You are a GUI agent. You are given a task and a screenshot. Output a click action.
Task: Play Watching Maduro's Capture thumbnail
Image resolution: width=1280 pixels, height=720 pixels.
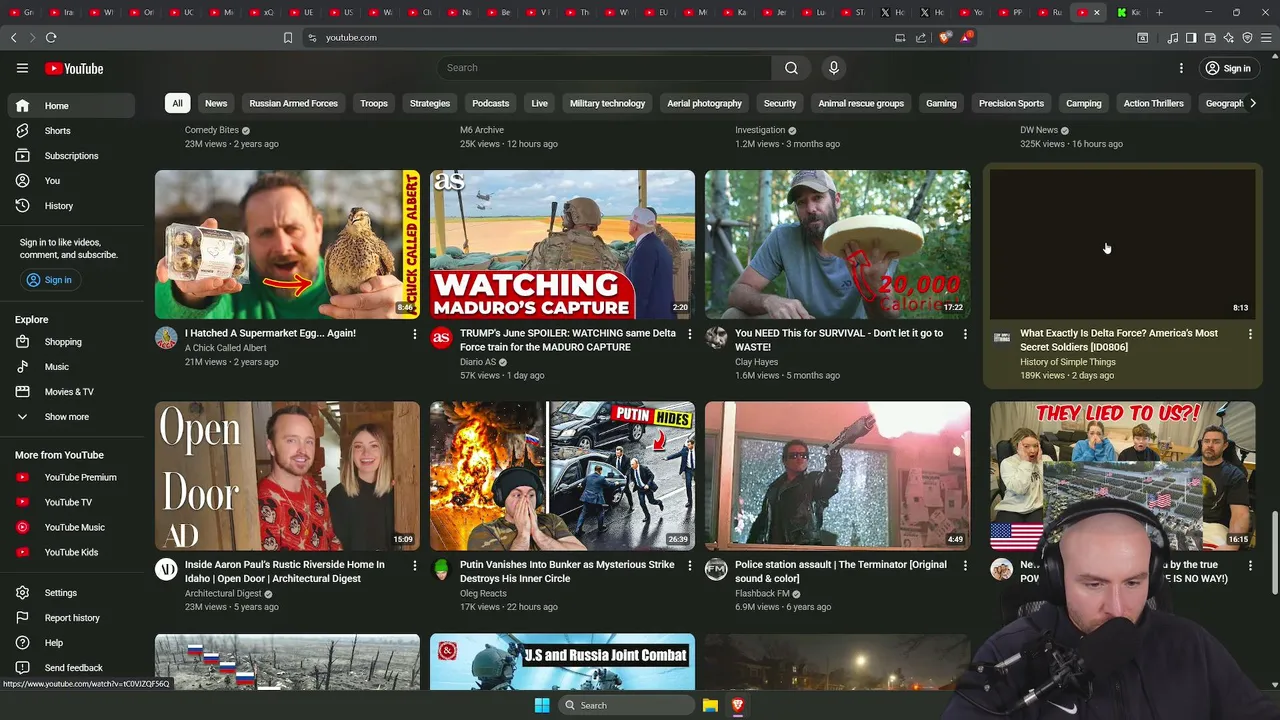[562, 244]
